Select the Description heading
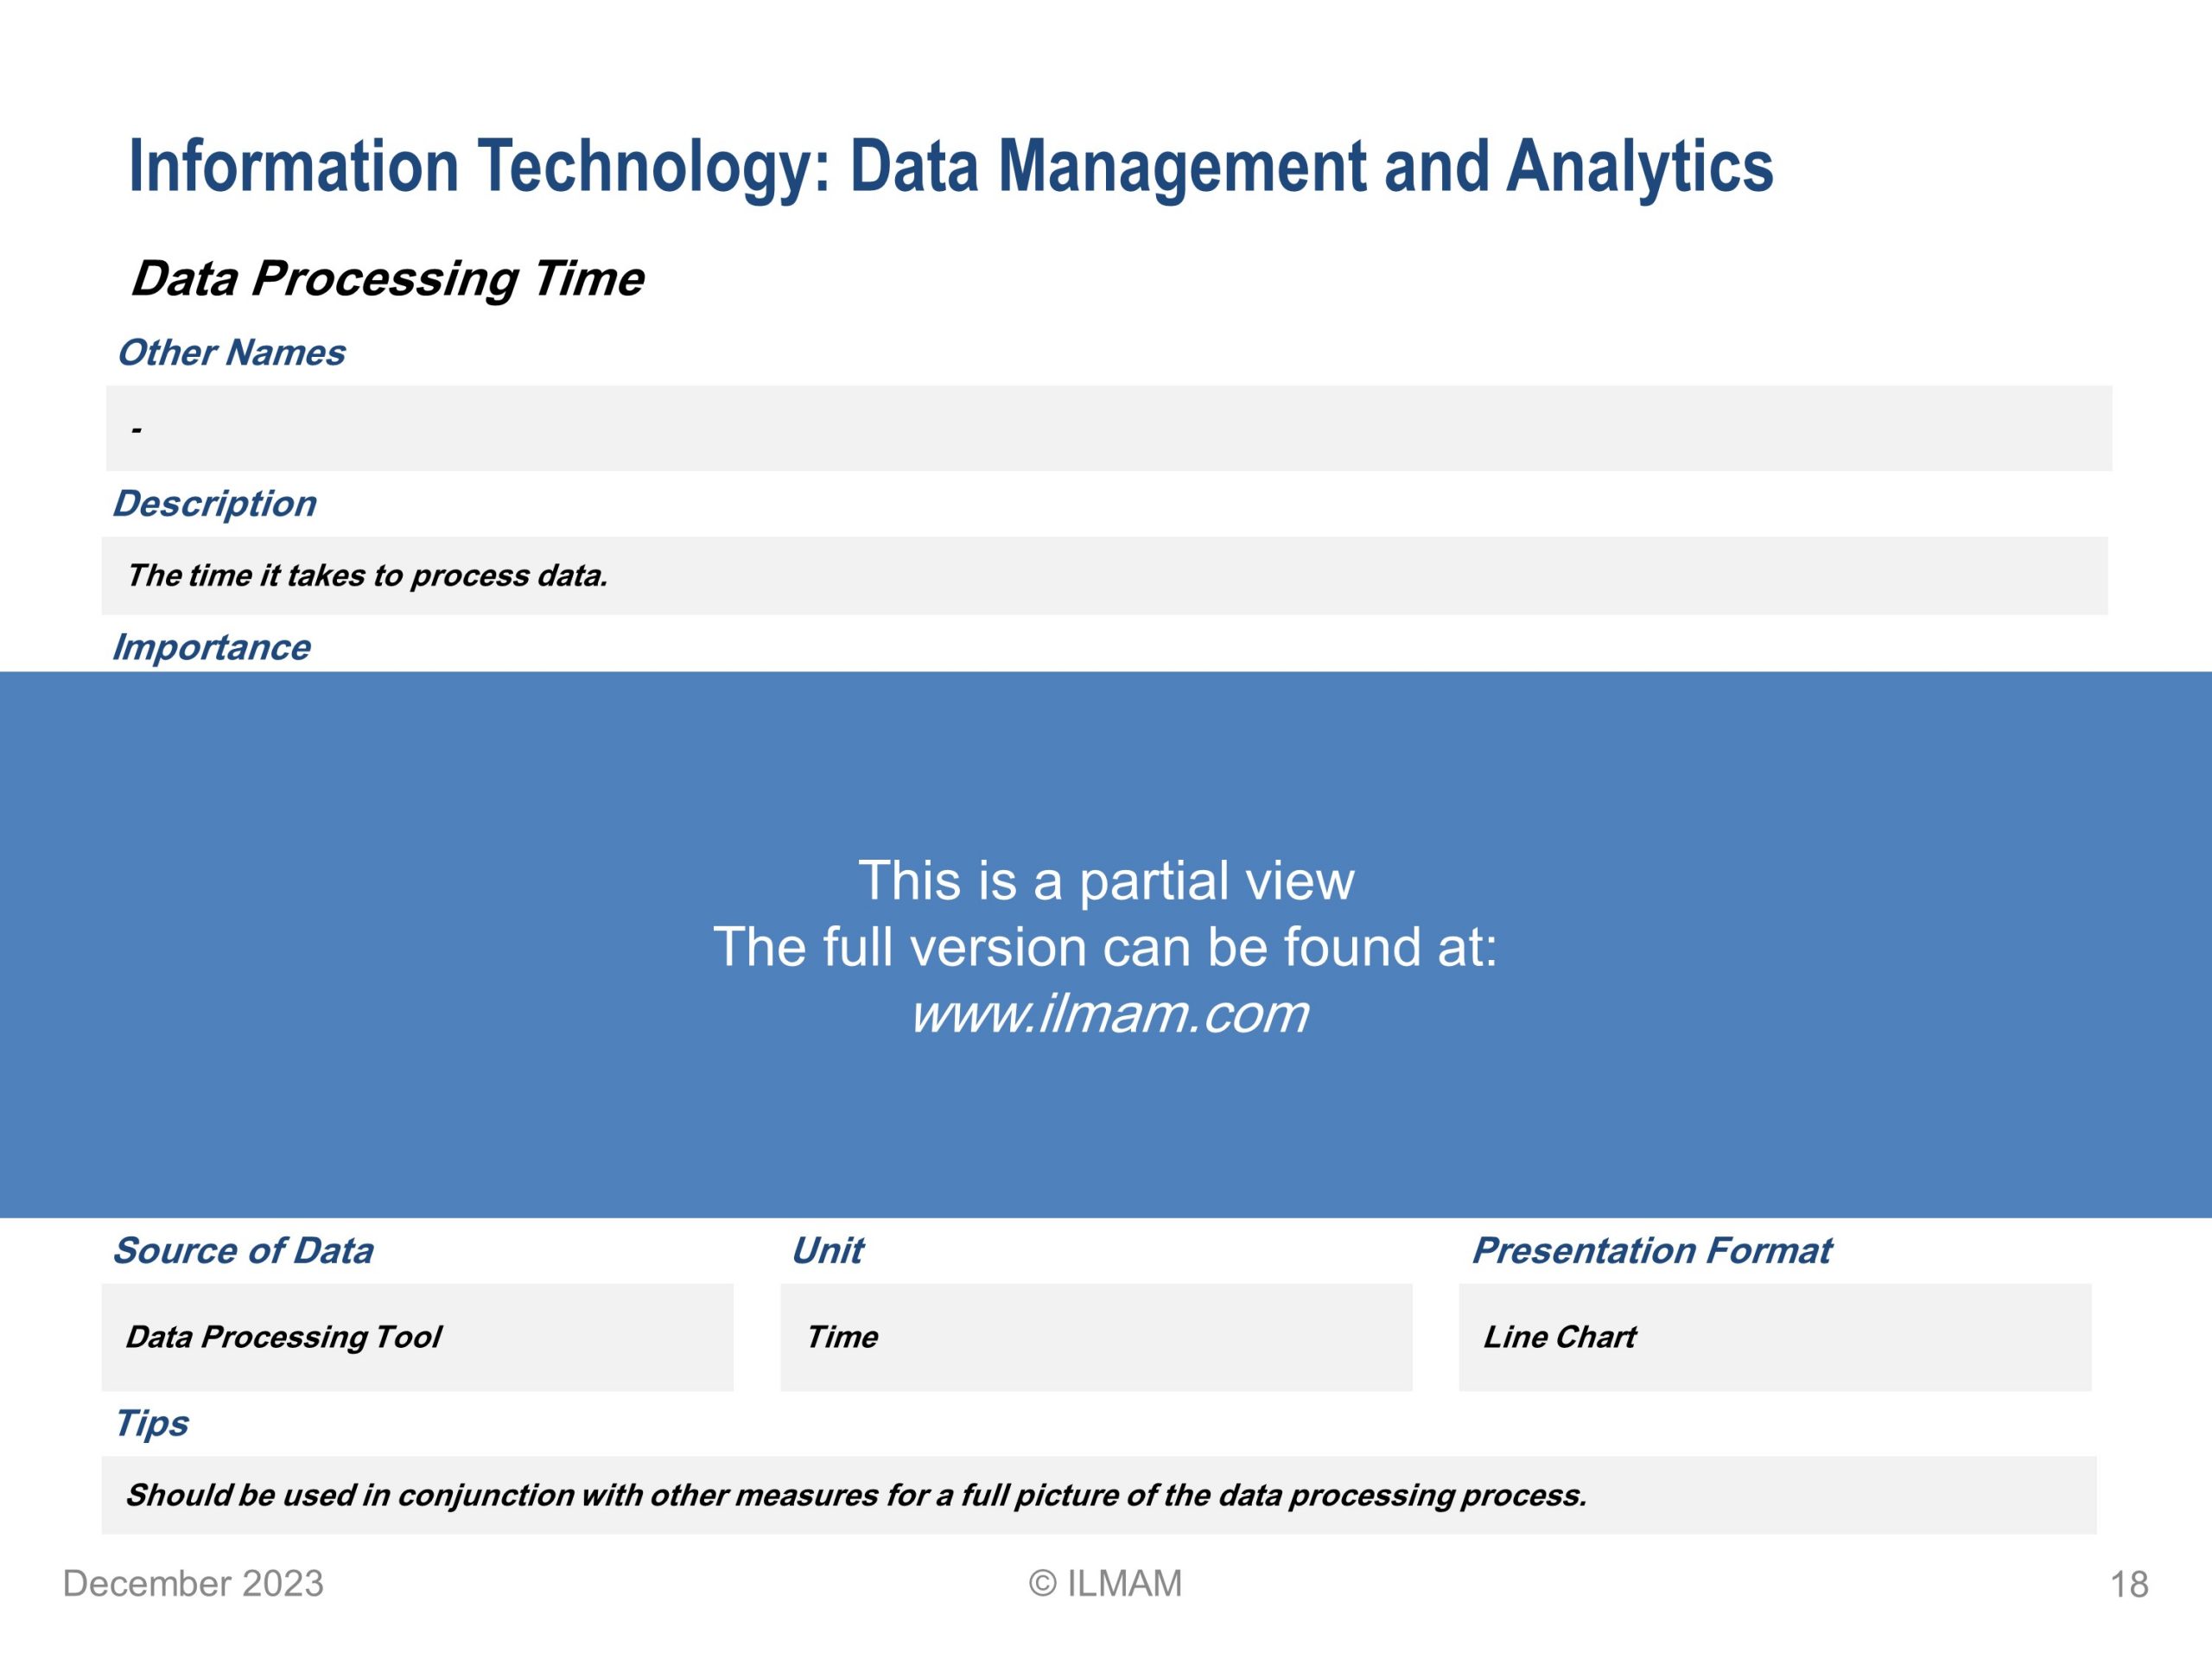Screen dimensions: 2212x1659 214,504
